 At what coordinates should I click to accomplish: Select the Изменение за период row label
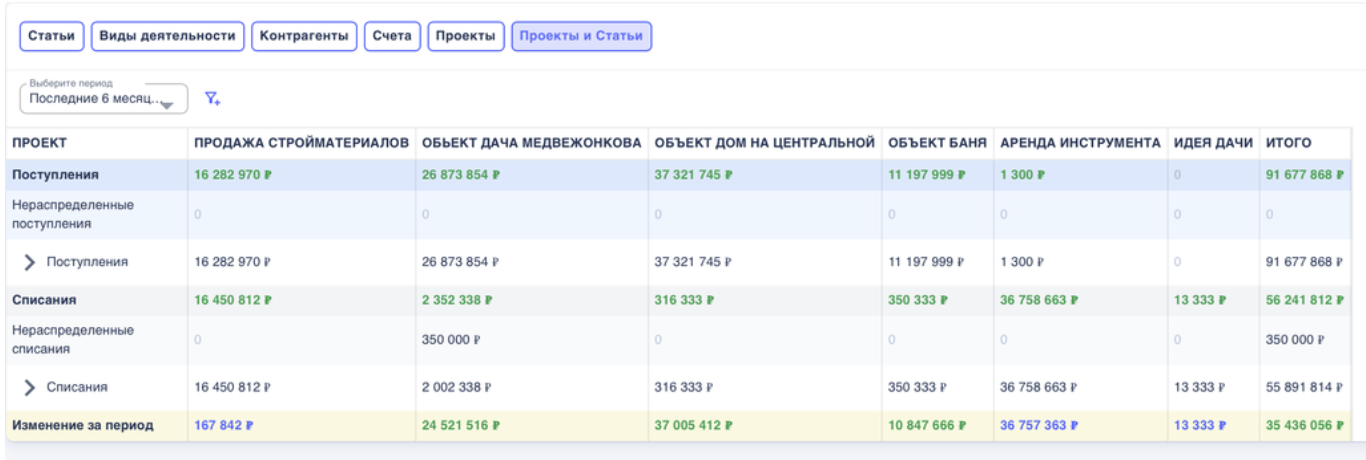pyautogui.click(x=83, y=425)
